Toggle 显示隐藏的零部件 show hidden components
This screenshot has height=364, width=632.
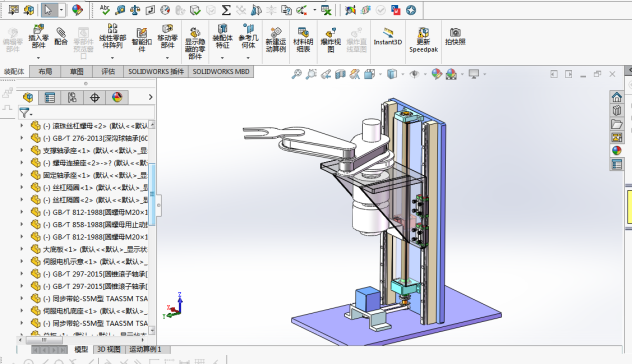coord(195,43)
